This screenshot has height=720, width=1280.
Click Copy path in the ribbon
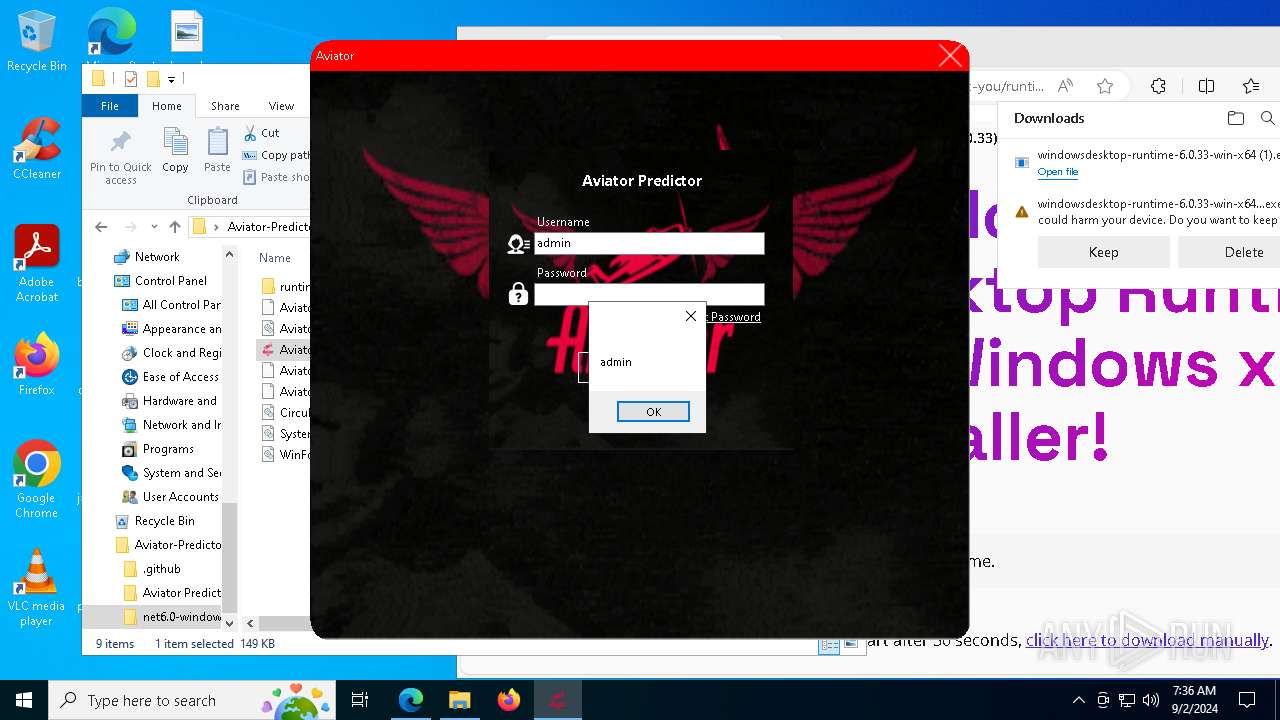click(x=276, y=155)
